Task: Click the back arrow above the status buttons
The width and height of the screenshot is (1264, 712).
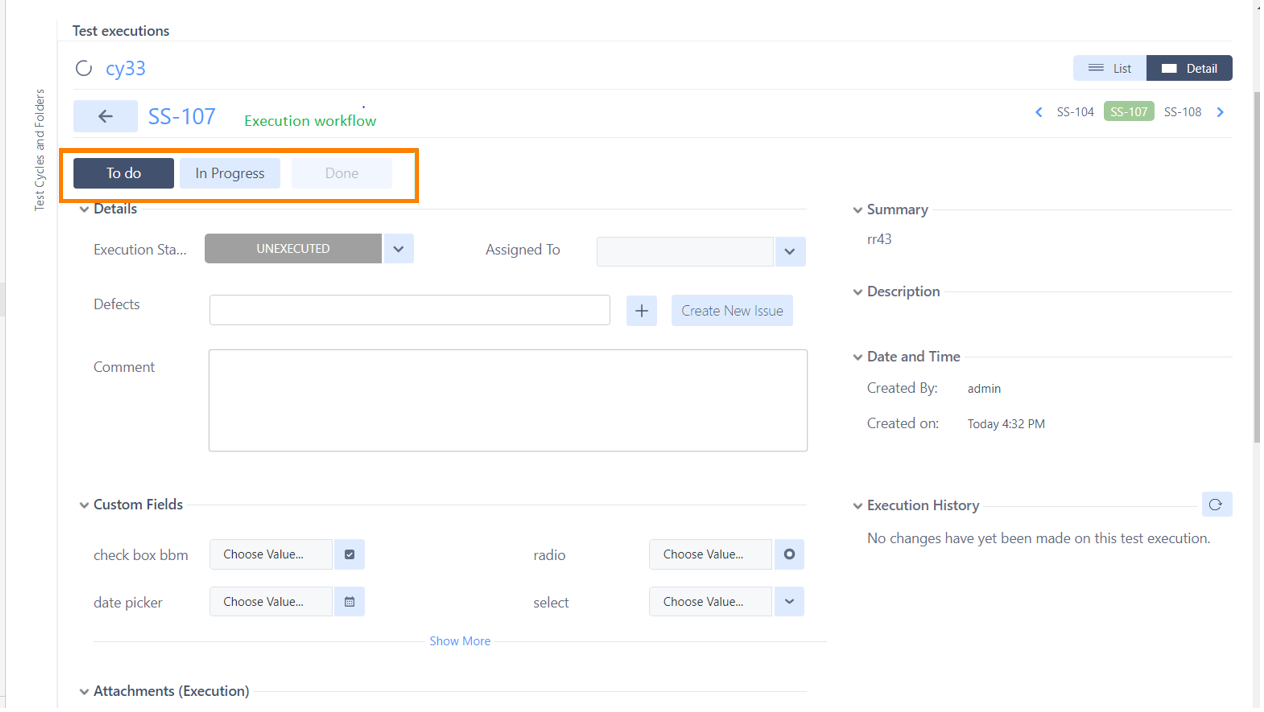Action: click(105, 116)
